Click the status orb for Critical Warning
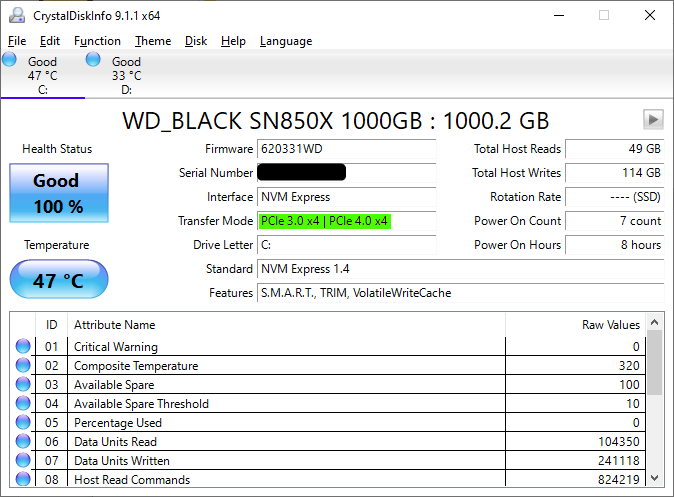The image size is (674, 497). (23, 346)
